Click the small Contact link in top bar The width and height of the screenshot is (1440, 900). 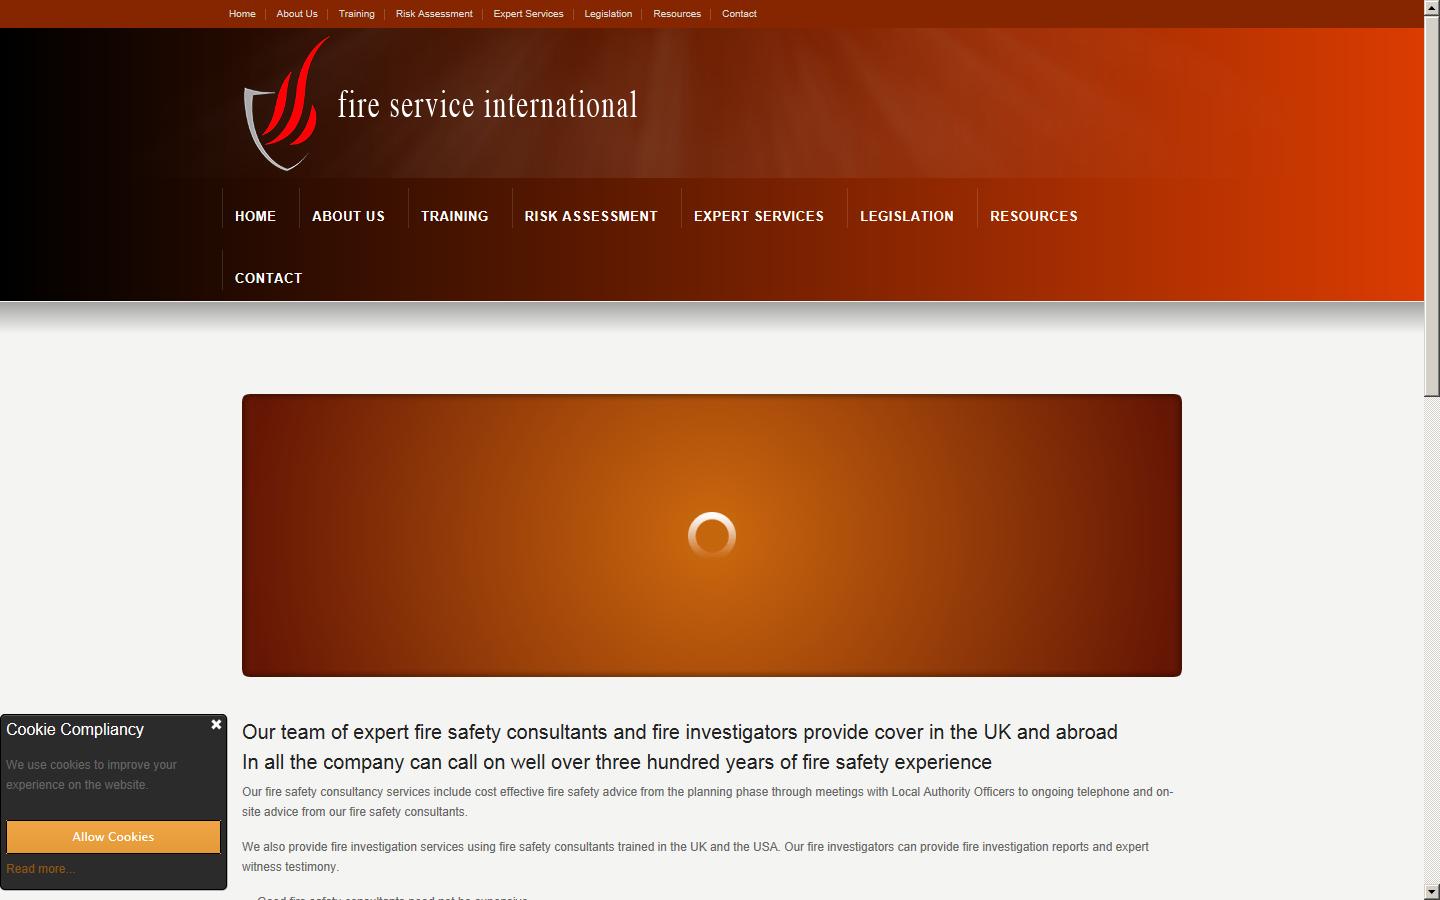[739, 14]
